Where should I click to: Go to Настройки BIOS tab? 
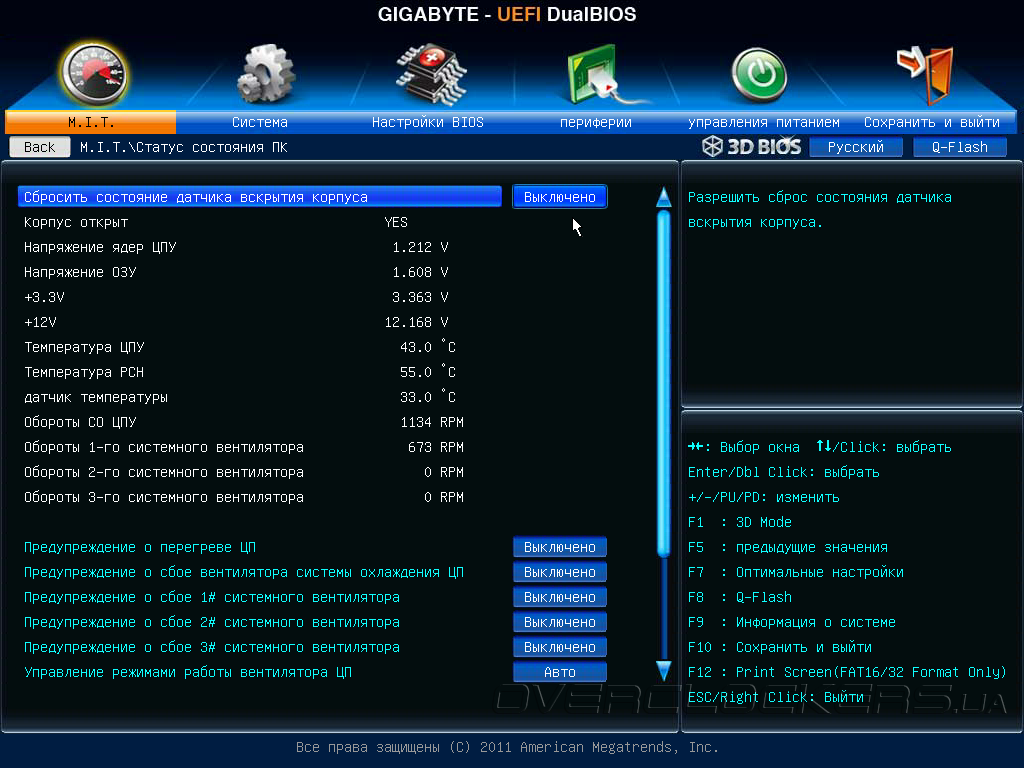428,122
